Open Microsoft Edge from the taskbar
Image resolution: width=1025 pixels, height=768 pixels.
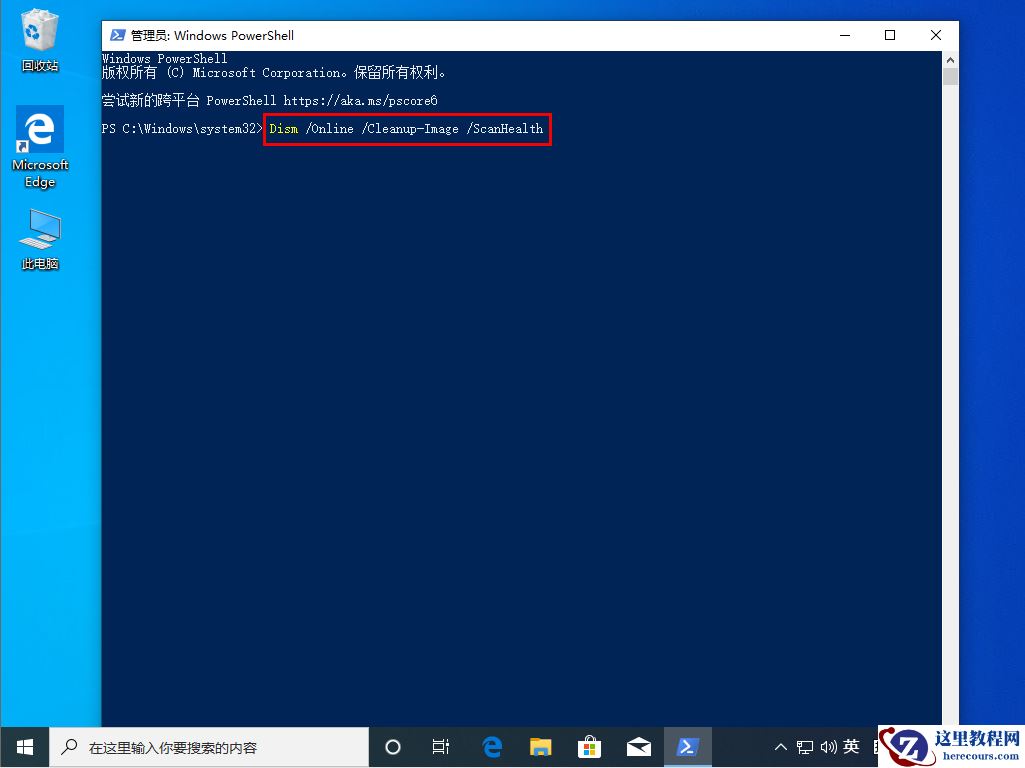pos(491,747)
